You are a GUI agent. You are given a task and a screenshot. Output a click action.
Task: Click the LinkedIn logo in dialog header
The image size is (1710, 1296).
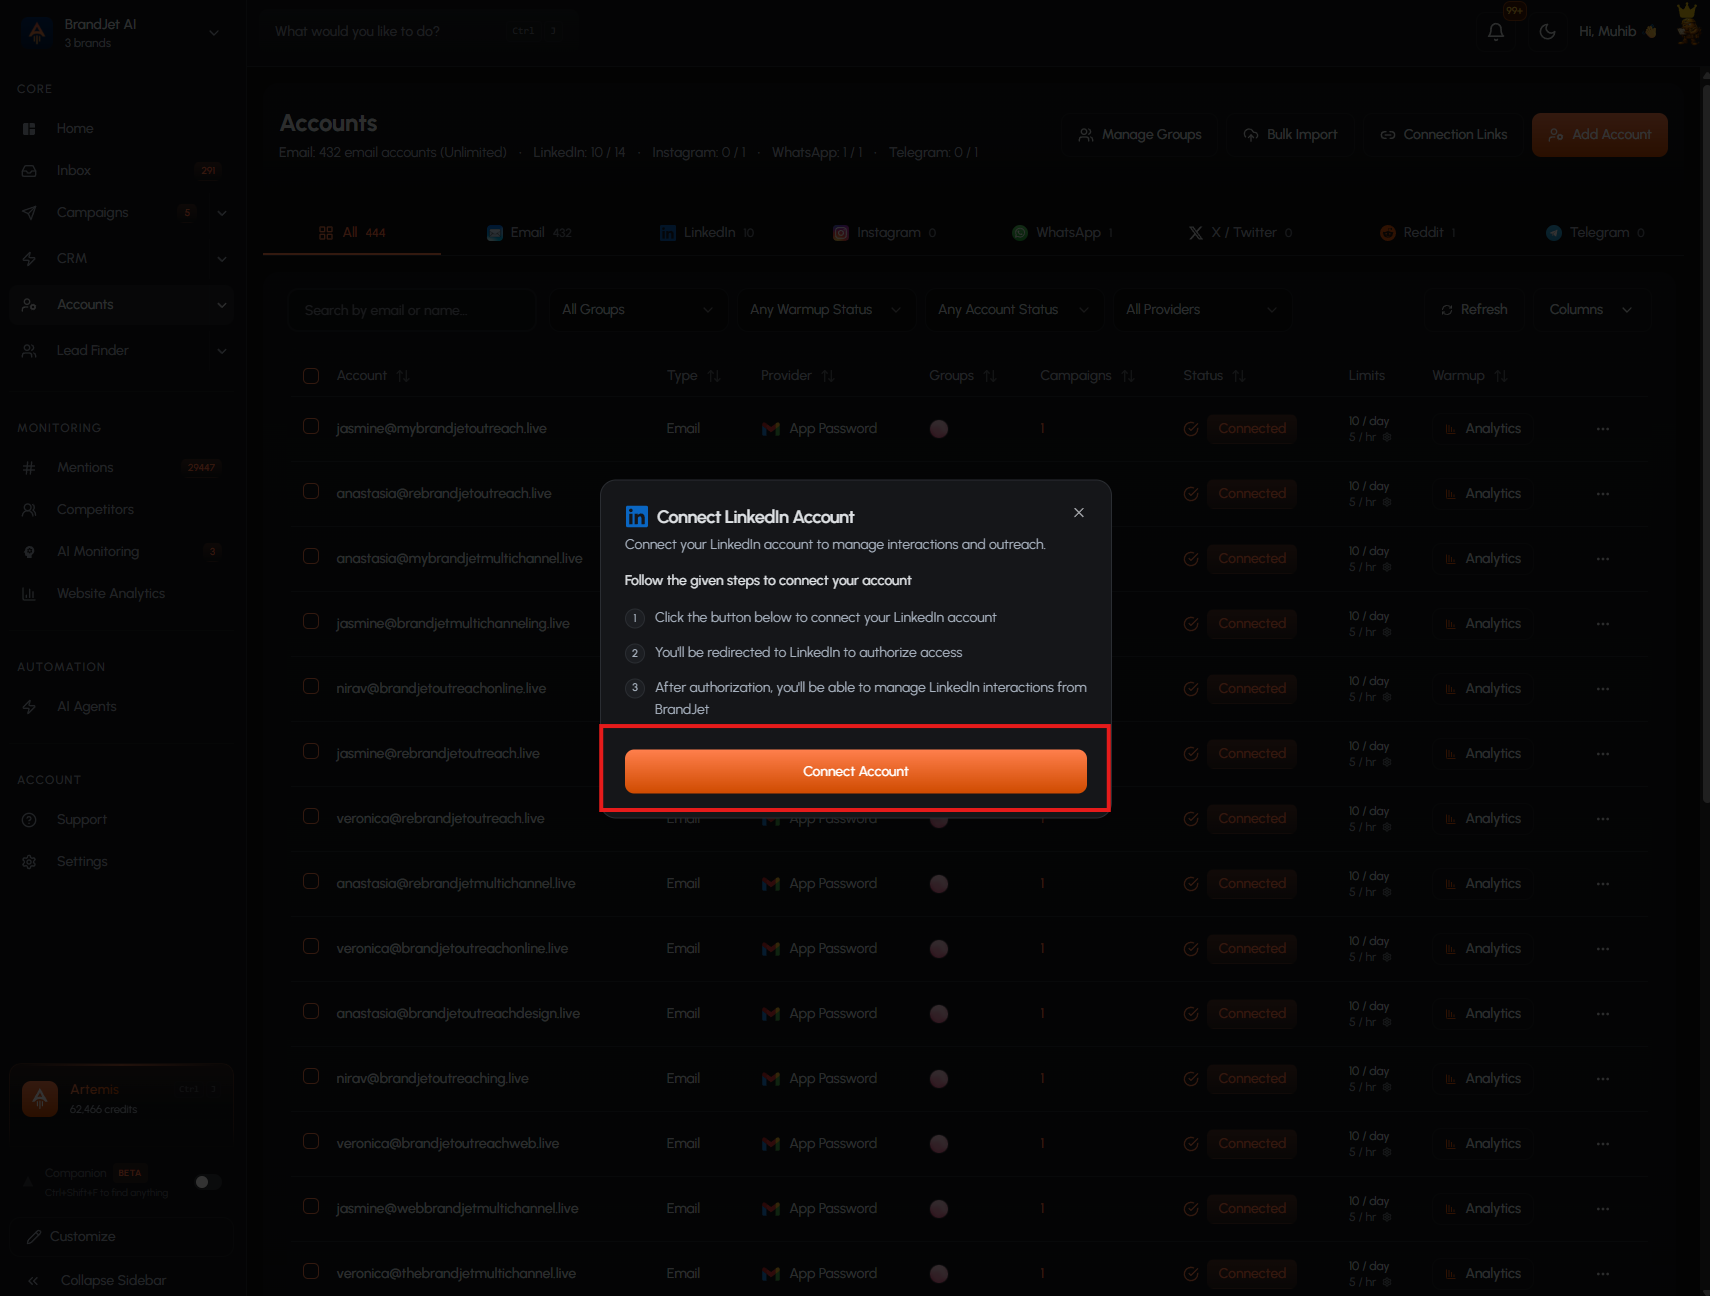[x=636, y=516]
